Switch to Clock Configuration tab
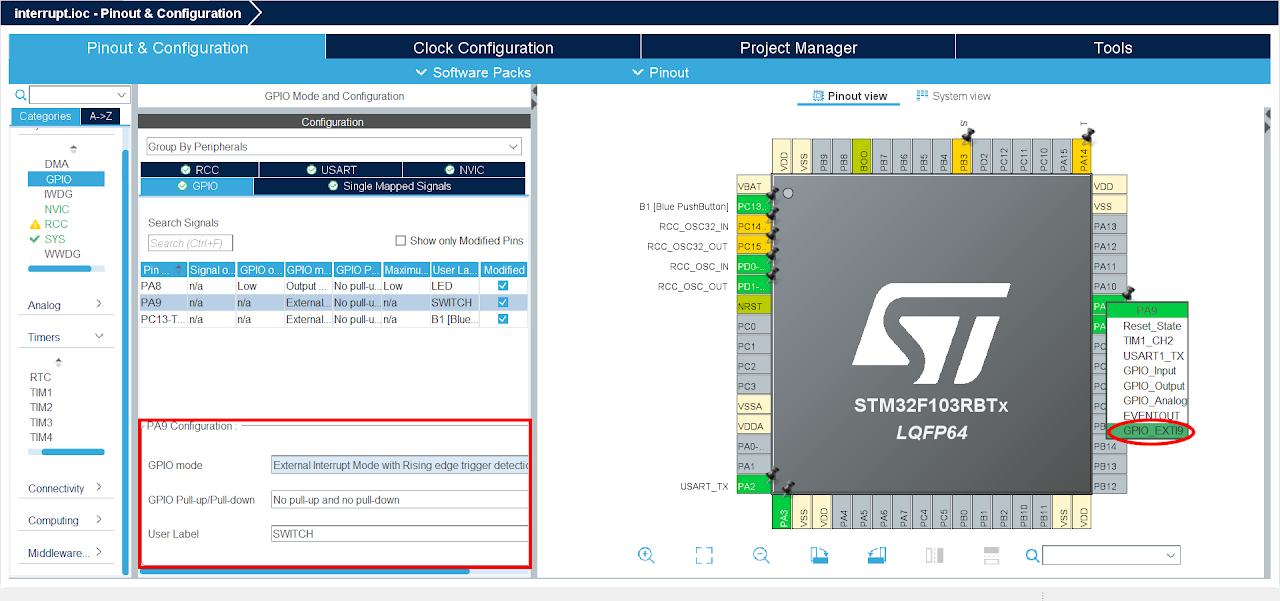Screen dimensions: 1280x601 click(x=483, y=48)
